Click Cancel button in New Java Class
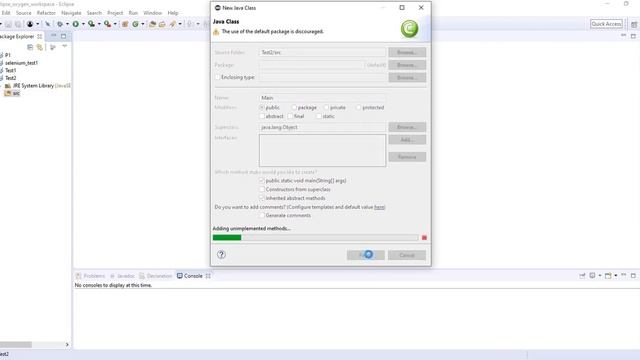The height and width of the screenshot is (360, 640). 407,255
